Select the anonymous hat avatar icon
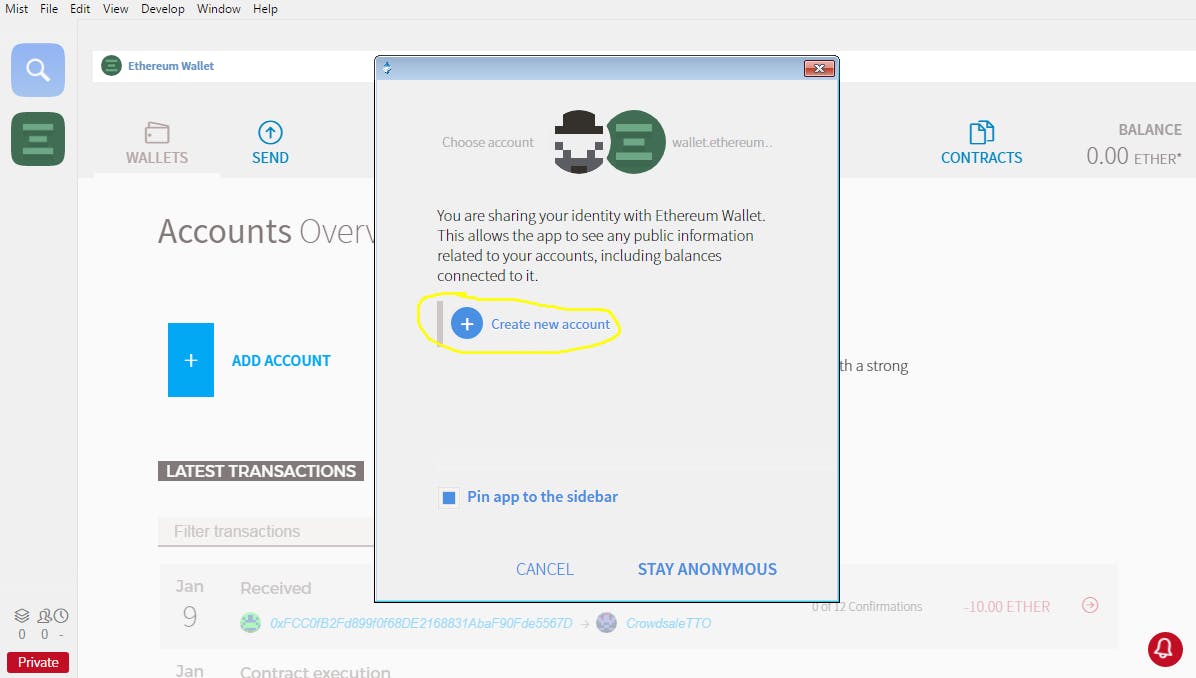 [579, 142]
